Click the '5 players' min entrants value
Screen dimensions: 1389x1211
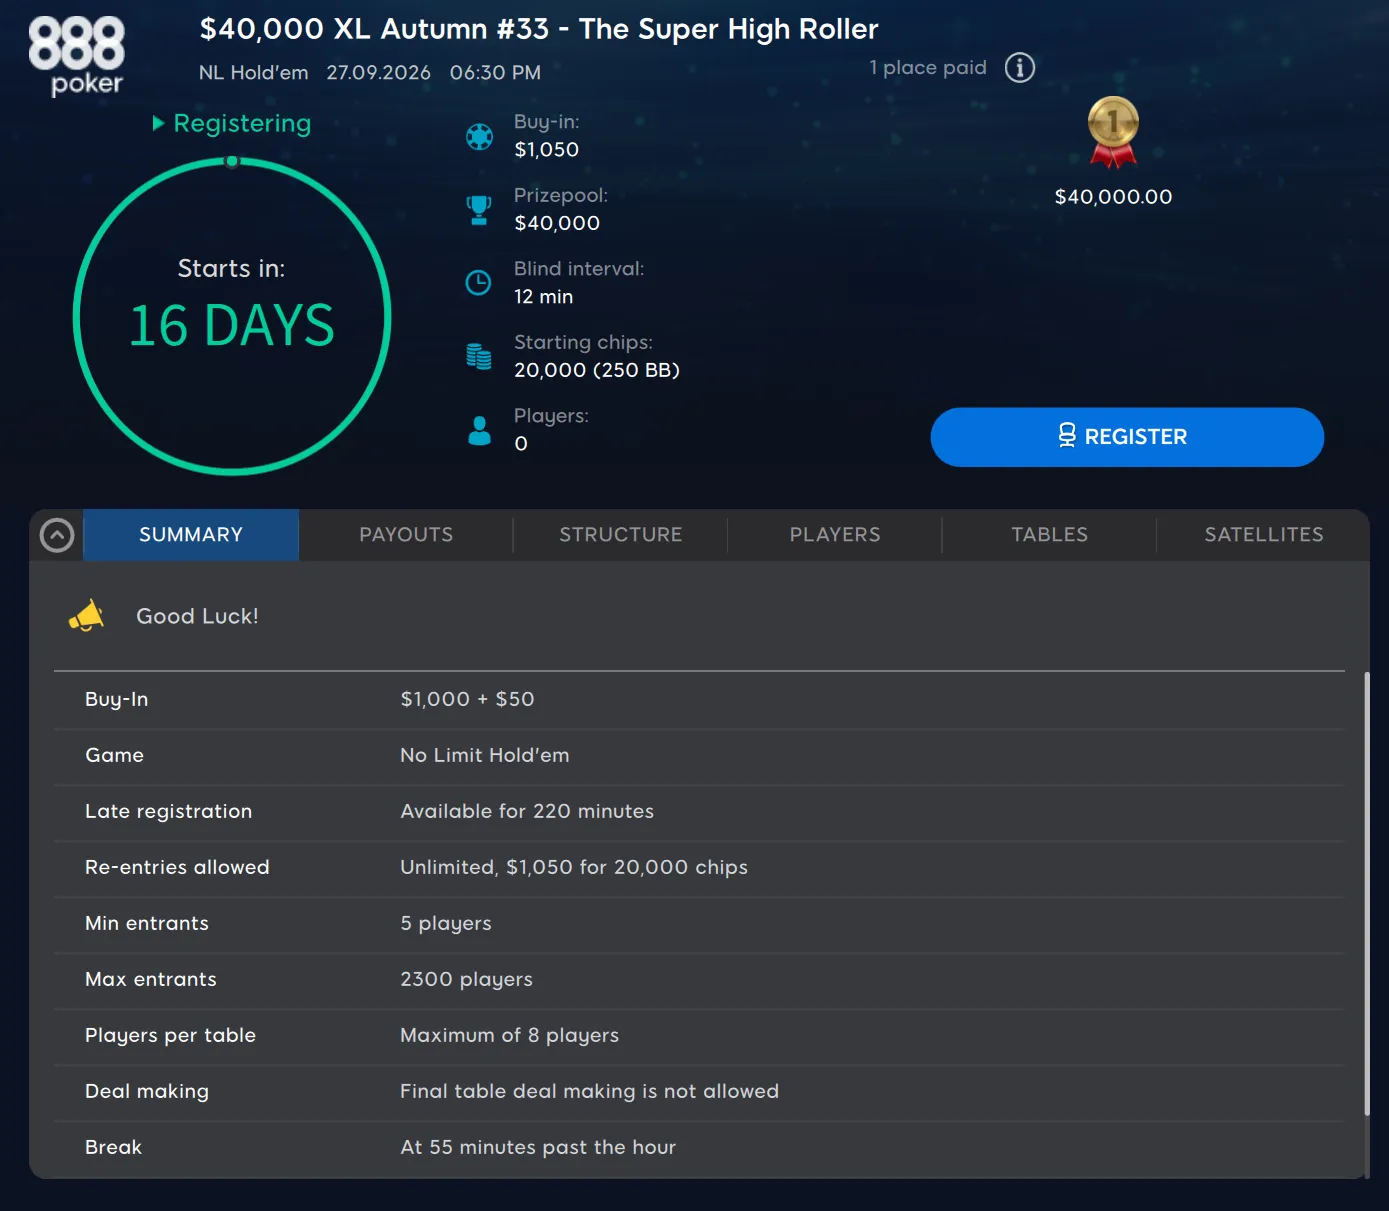[x=446, y=923]
